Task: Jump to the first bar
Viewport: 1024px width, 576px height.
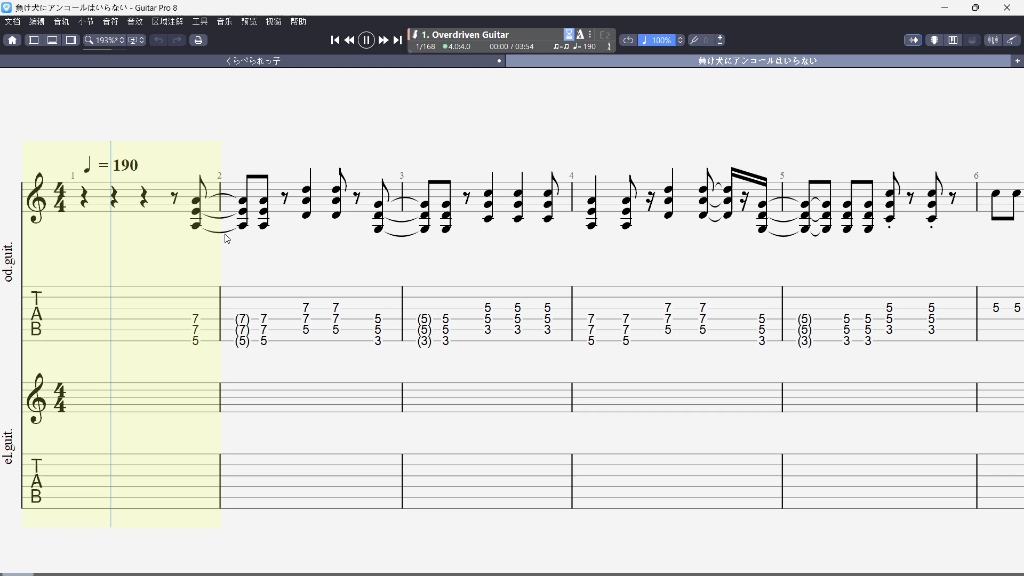Action: coord(334,40)
